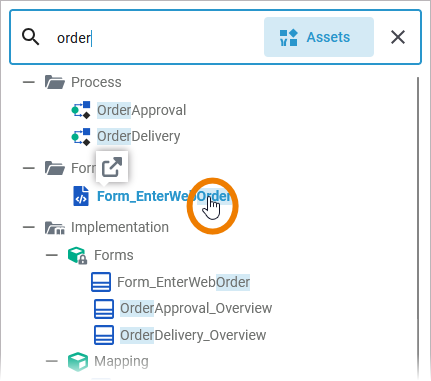The image size is (431, 381).
Task: Click the locked Forms package icon
Action: click(x=77, y=255)
